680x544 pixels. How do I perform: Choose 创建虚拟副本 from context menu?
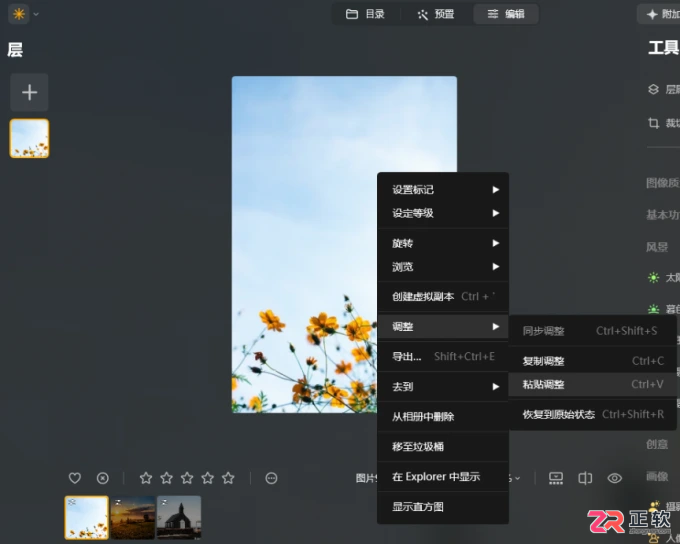coord(443,297)
